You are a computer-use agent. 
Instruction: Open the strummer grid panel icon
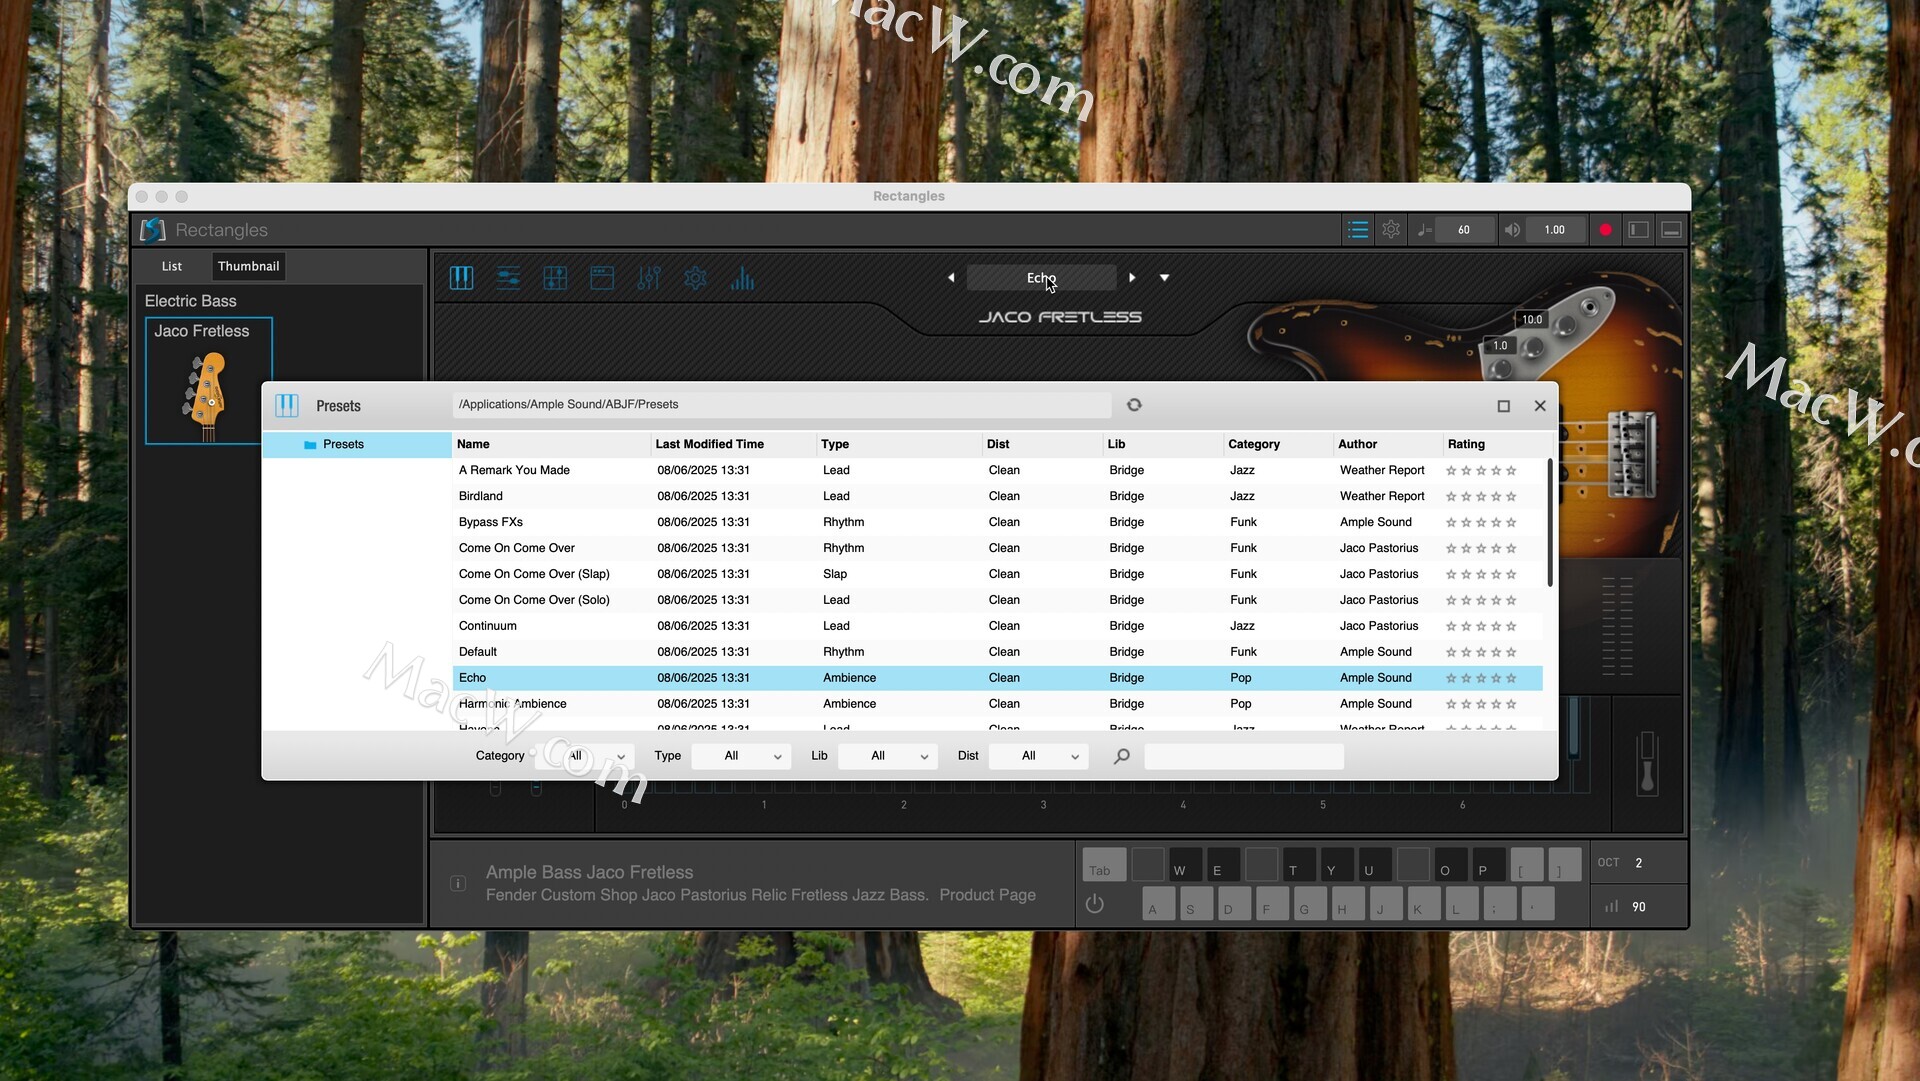point(555,278)
